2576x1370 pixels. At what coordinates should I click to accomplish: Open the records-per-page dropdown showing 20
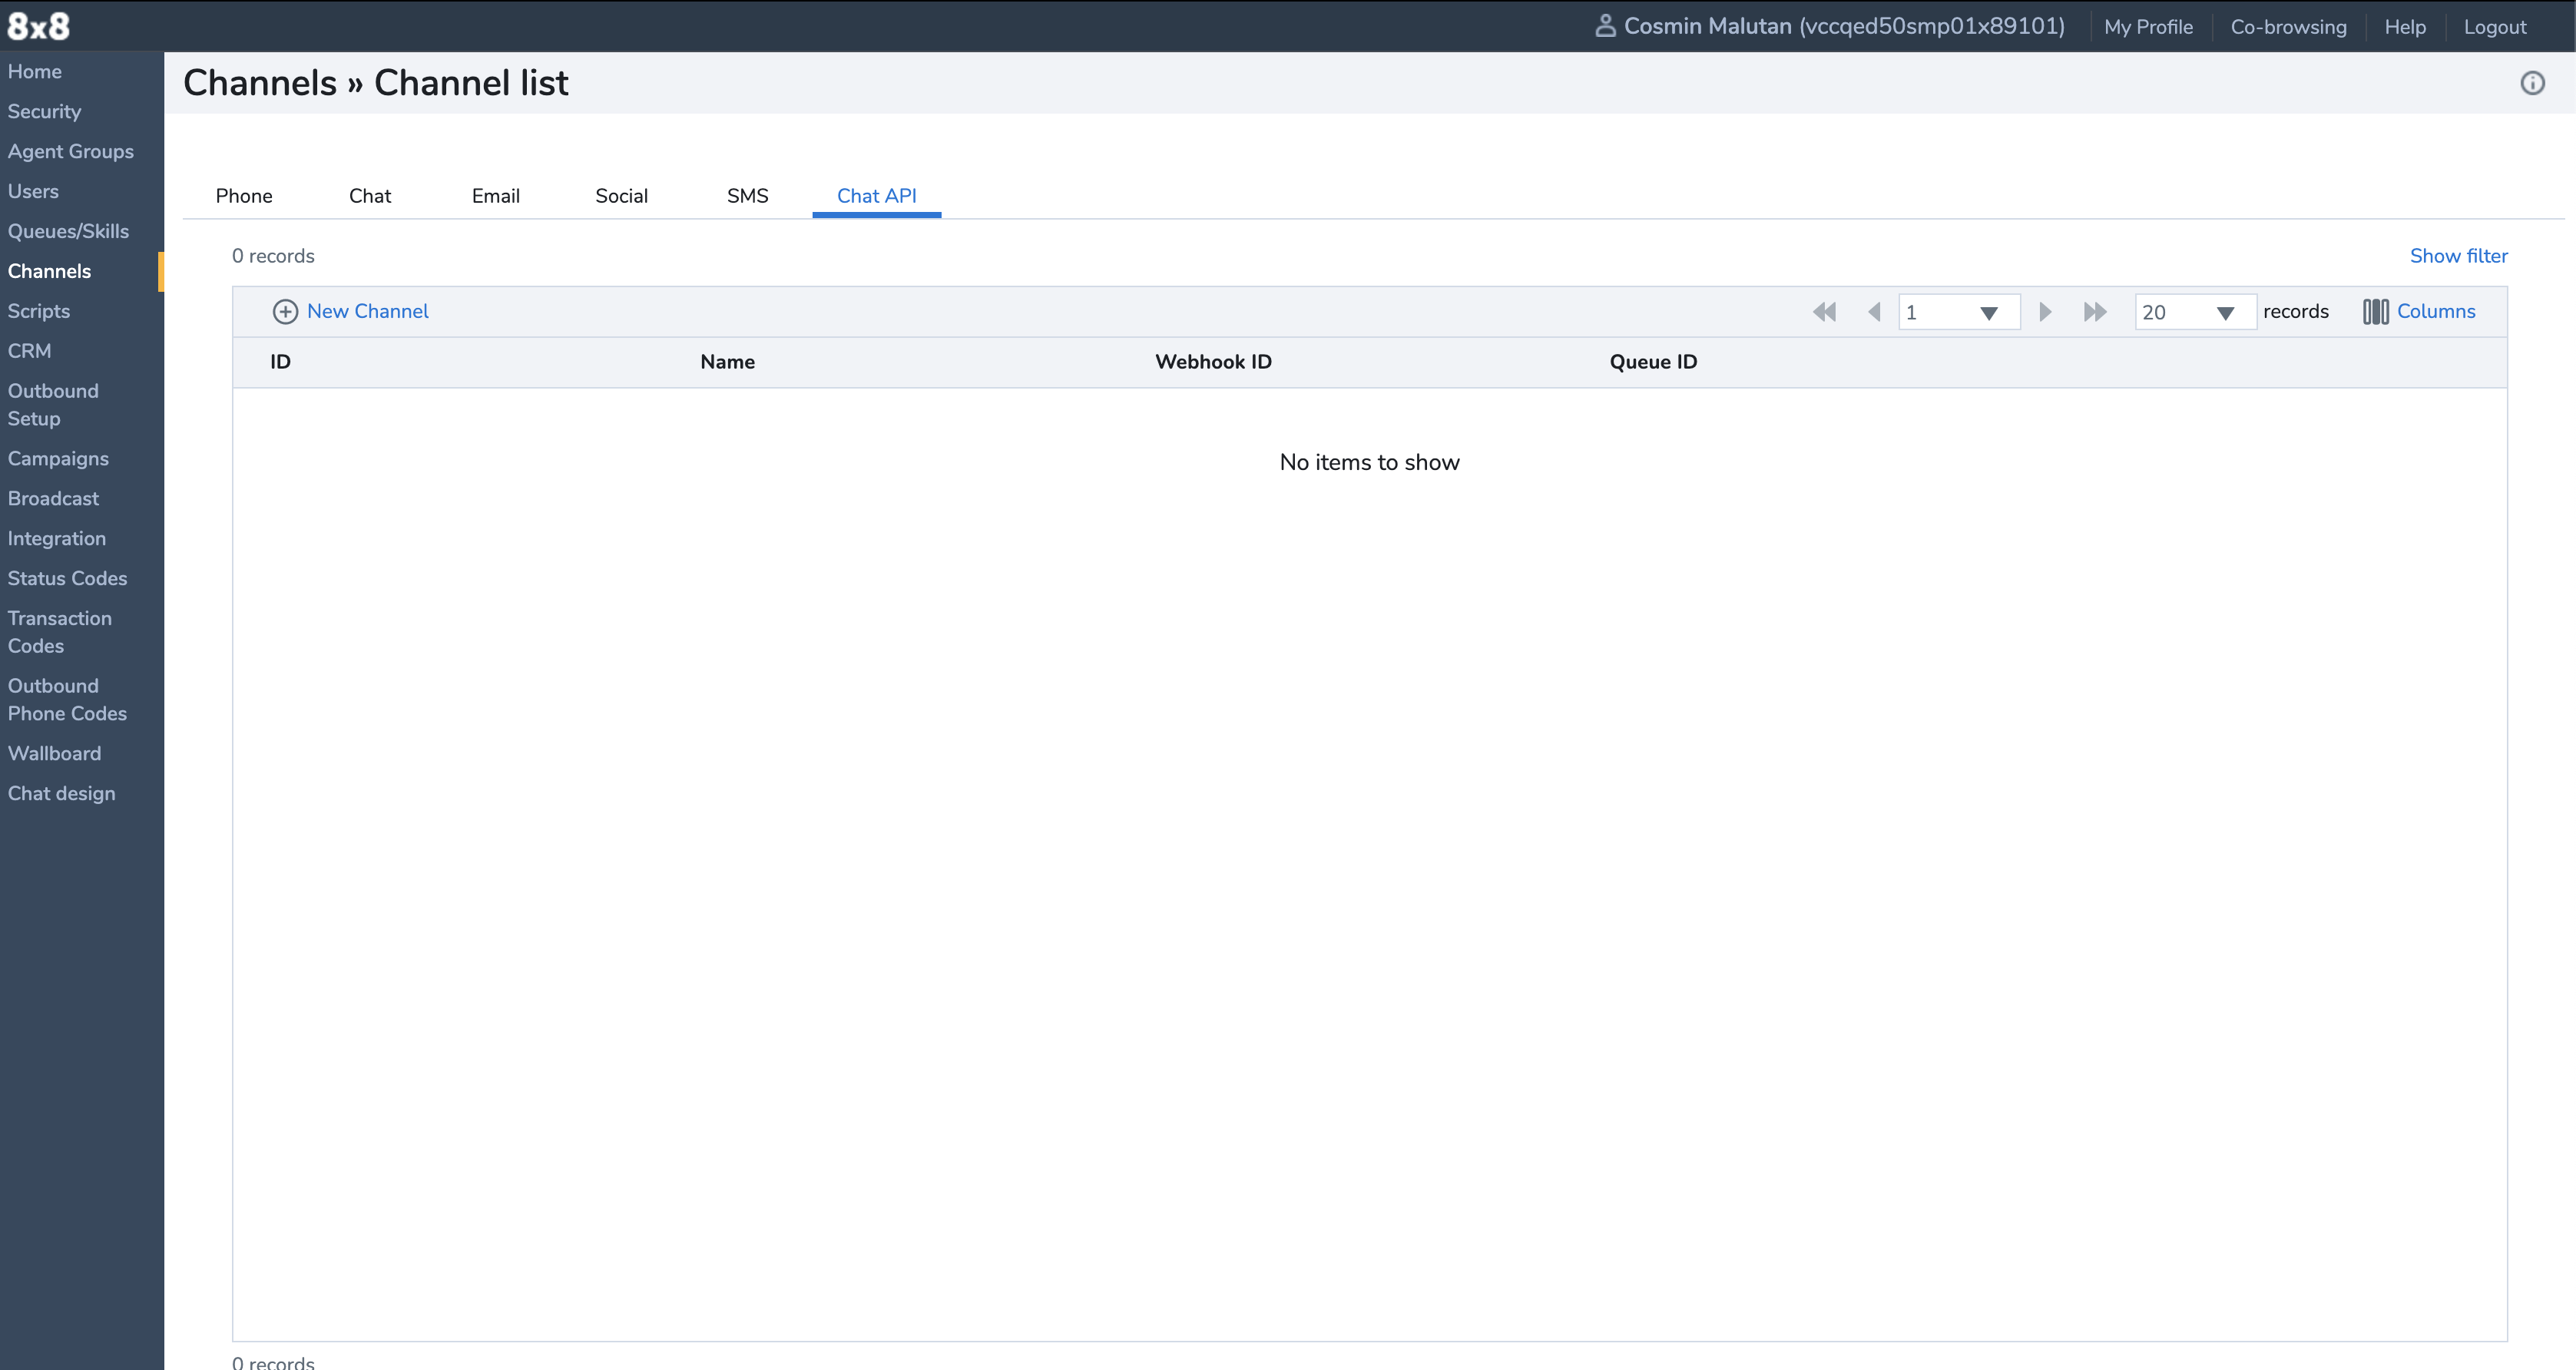click(x=2194, y=312)
